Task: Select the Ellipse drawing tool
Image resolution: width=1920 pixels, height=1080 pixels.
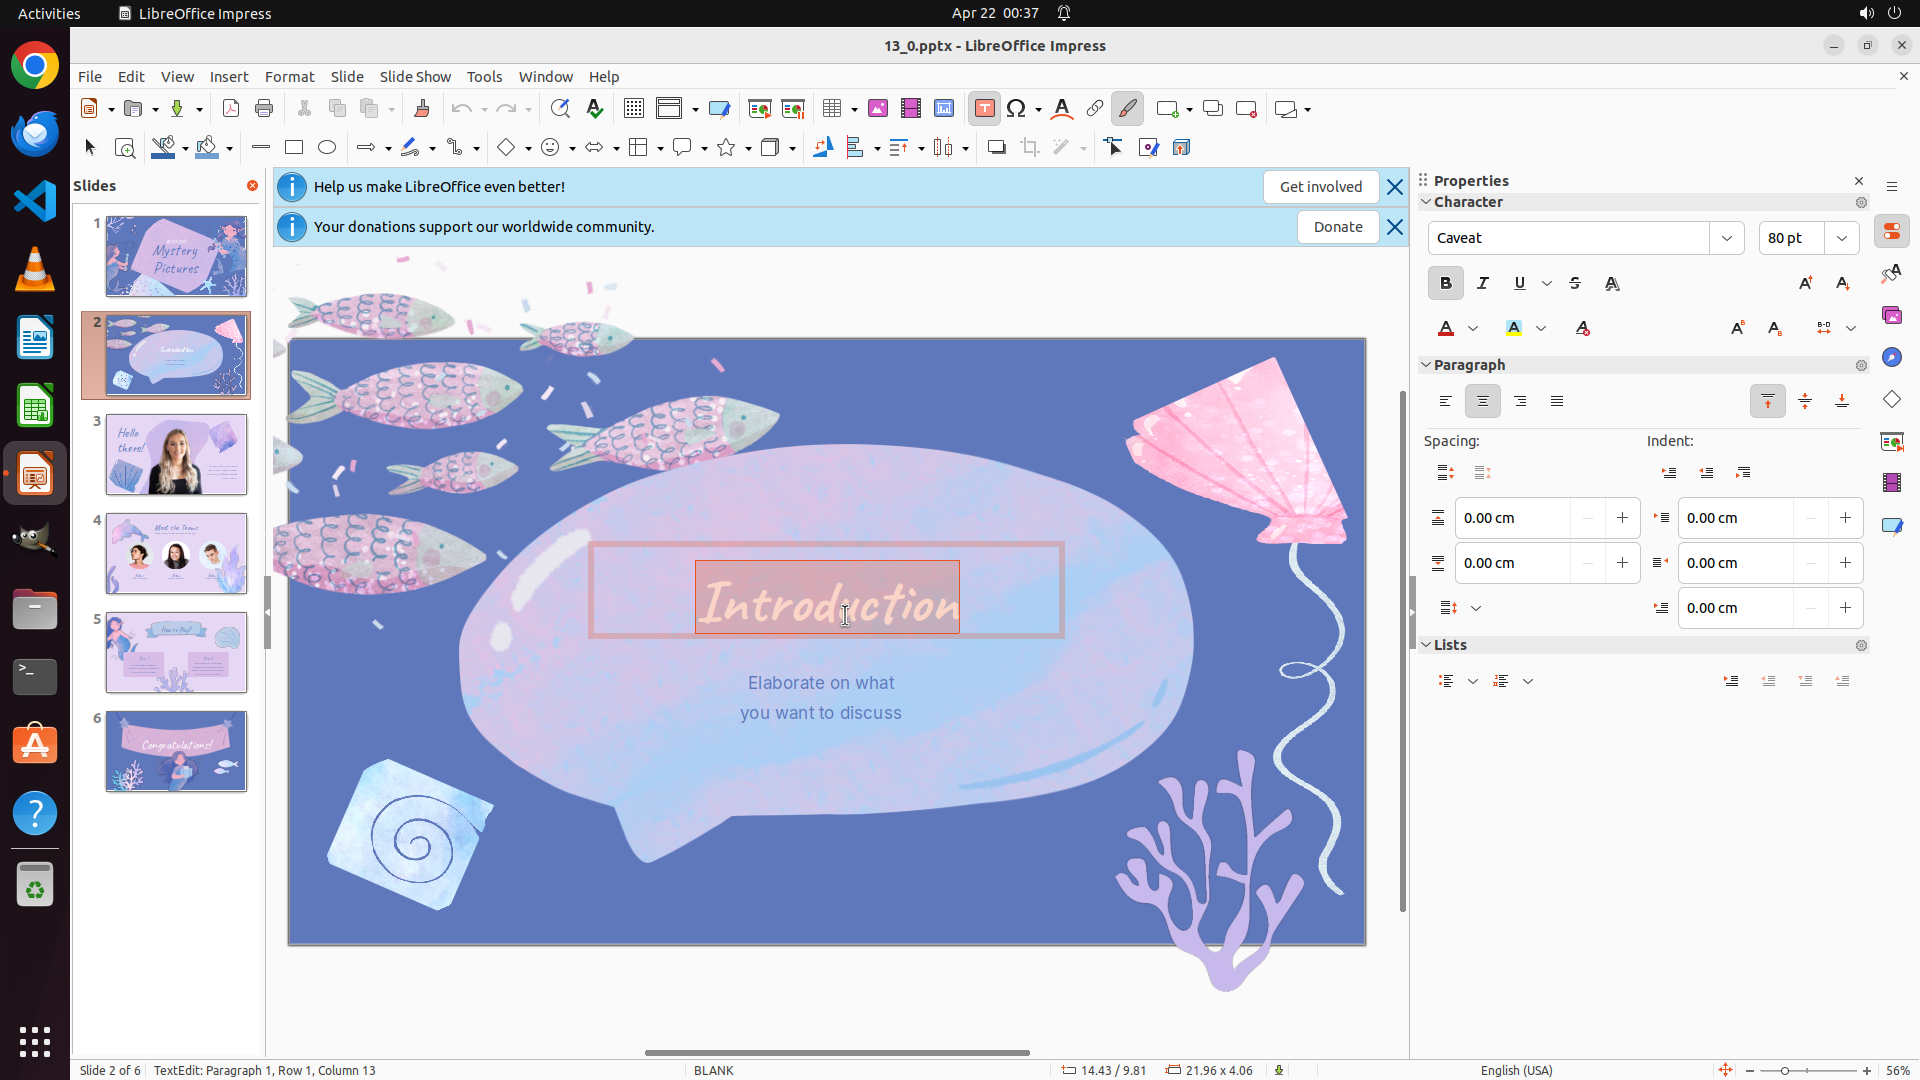Action: pyautogui.click(x=327, y=148)
